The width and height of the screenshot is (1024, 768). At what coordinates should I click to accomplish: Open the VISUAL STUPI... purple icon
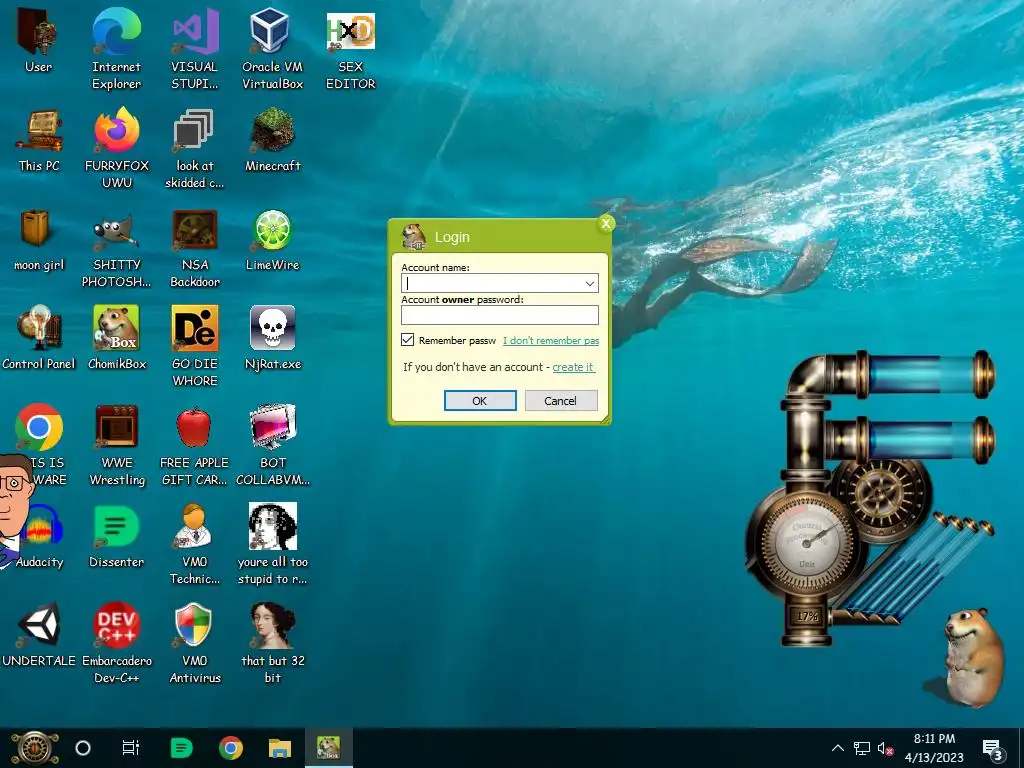(x=195, y=49)
